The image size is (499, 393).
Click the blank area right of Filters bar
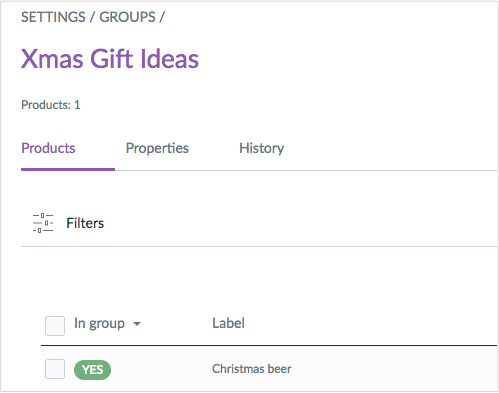[x=300, y=223]
